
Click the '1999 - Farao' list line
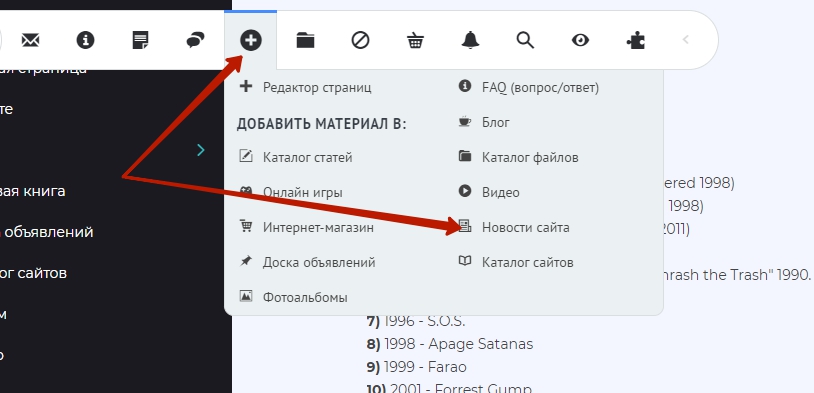click(x=416, y=367)
